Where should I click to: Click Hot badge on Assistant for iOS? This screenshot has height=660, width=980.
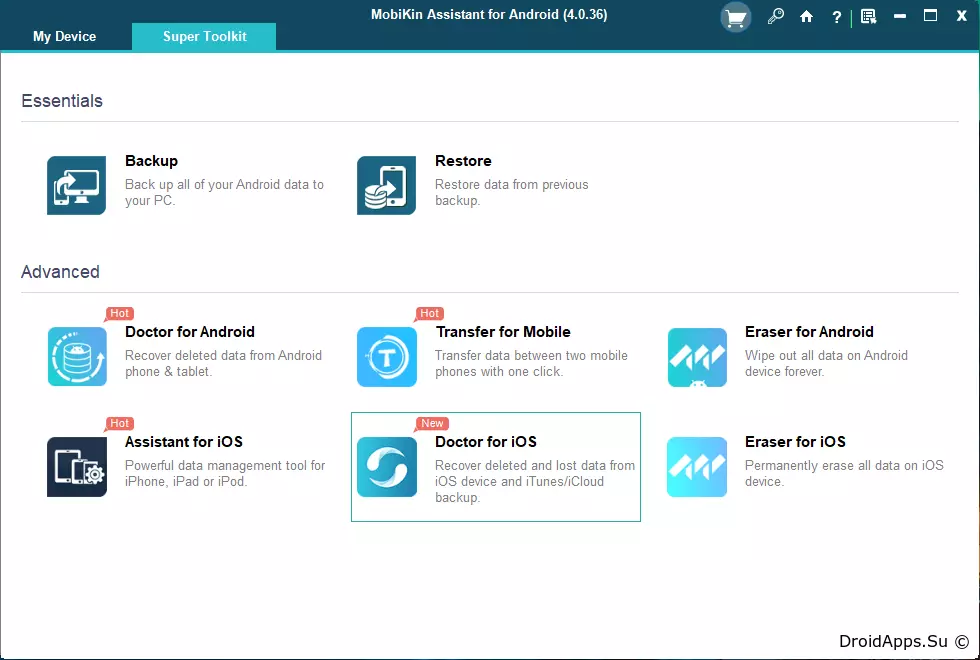(119, 424)
